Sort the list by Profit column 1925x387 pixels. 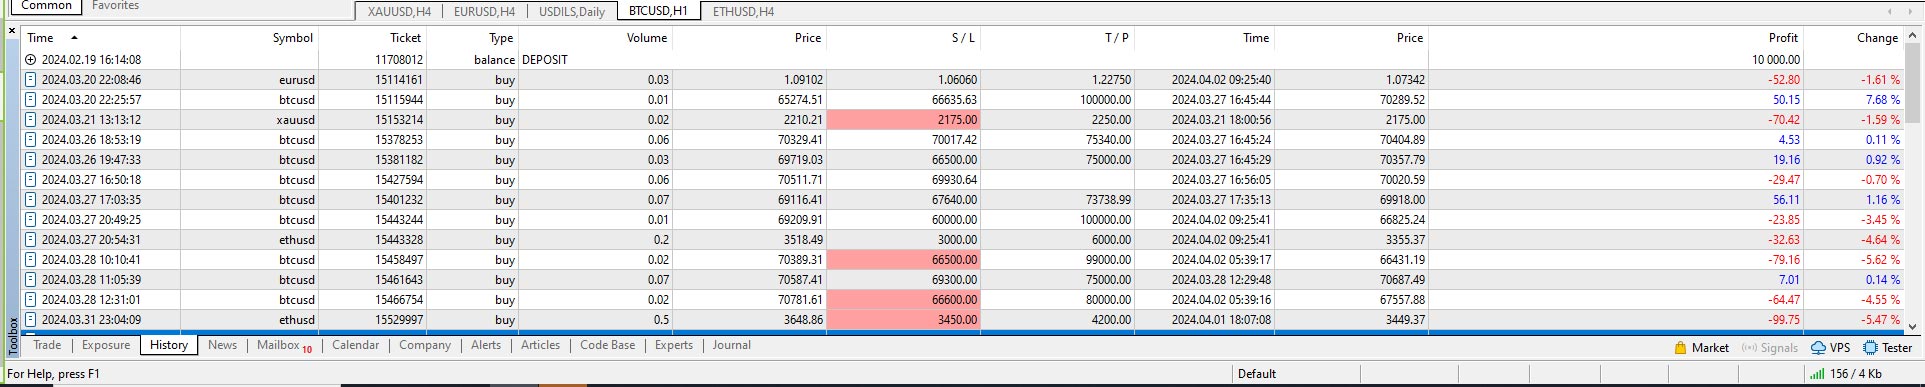tap(1782, 38)
